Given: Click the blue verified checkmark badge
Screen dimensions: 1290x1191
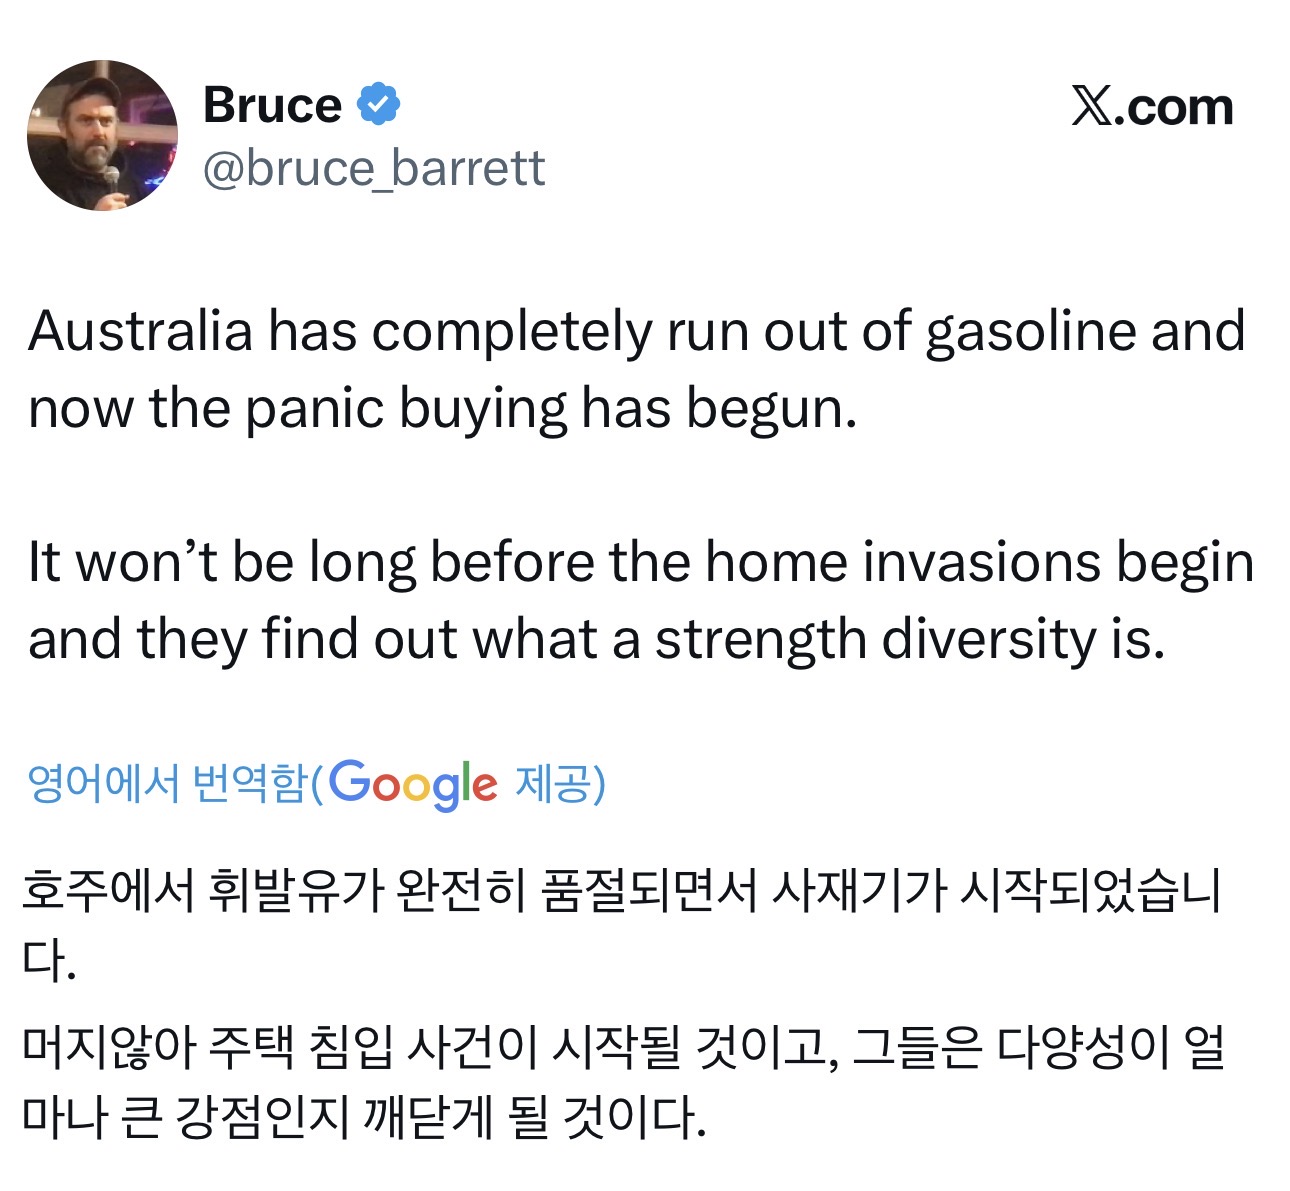Looking at the screenshot, I should click(x=379, y=104).
